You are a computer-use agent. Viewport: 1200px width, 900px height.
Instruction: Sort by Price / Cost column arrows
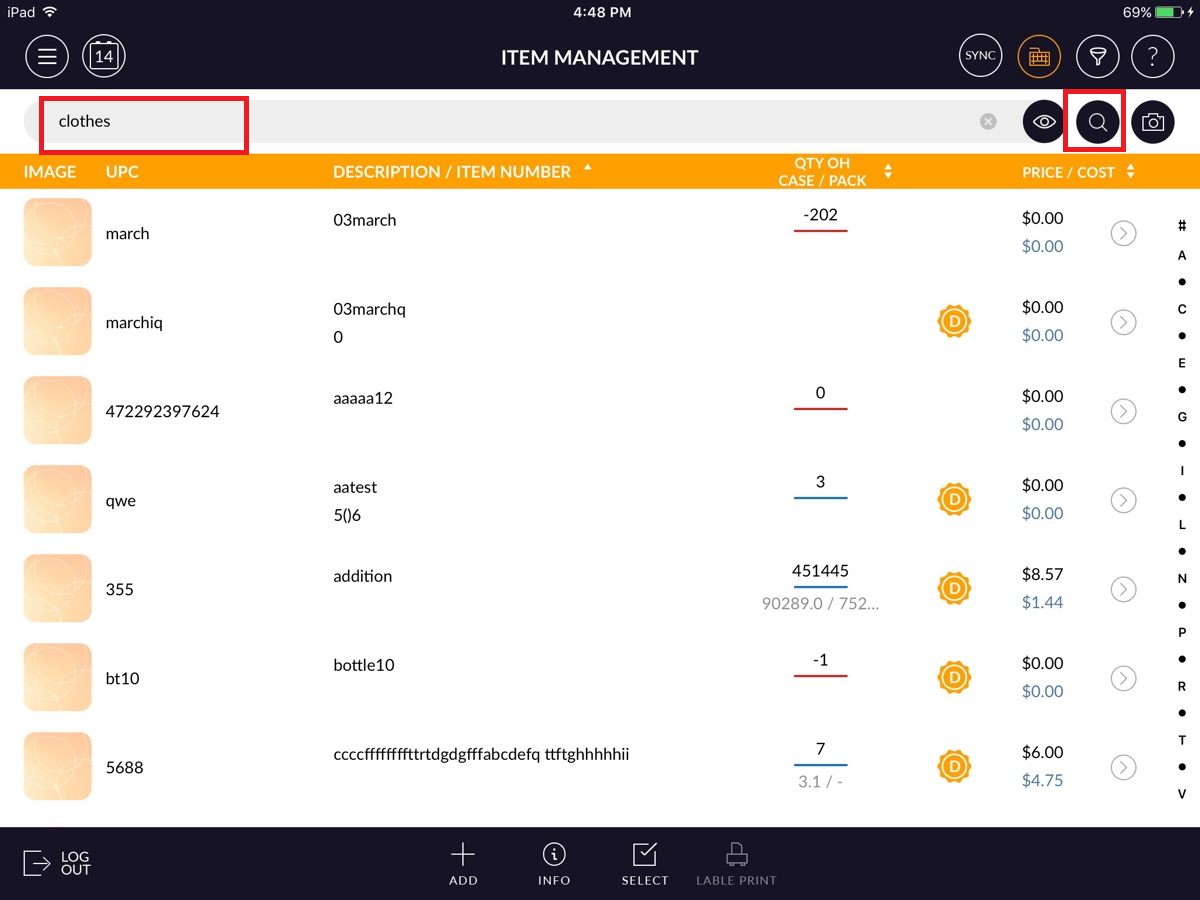[x=1130, y=172]
